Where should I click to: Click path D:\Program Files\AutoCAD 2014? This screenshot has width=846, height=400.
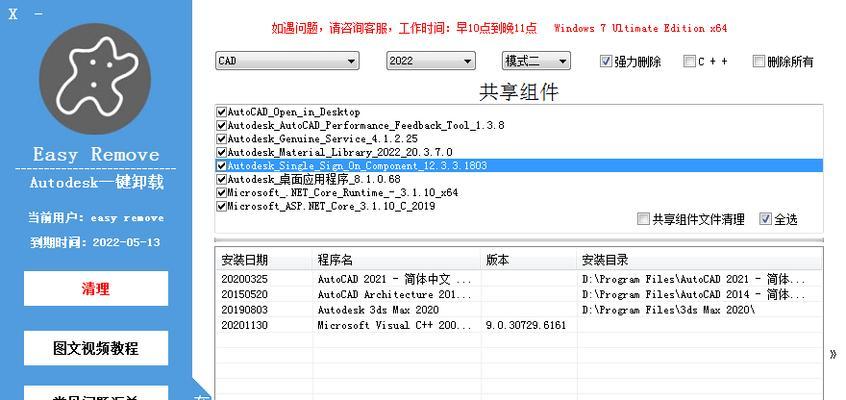pyautogui.click(x=694, y=295)
